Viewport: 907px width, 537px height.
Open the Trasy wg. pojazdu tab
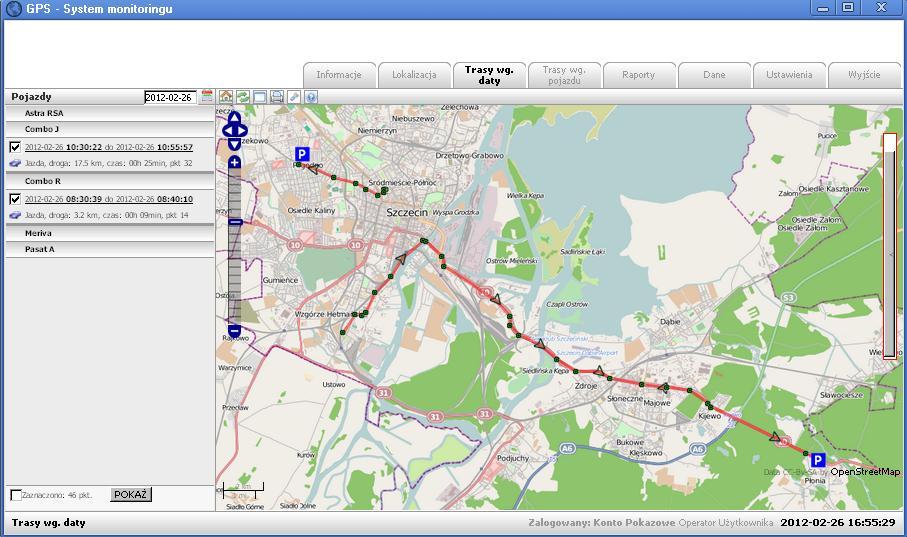pos(565,75)
